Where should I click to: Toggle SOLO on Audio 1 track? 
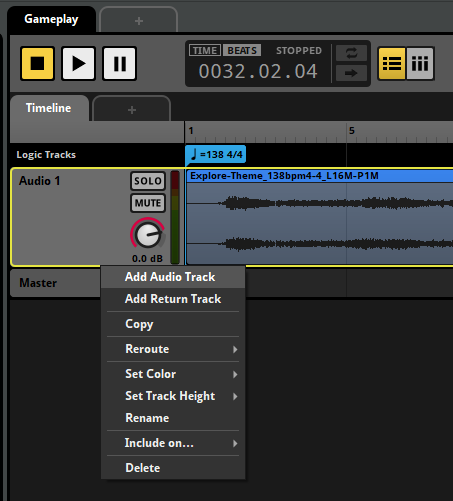148,181
